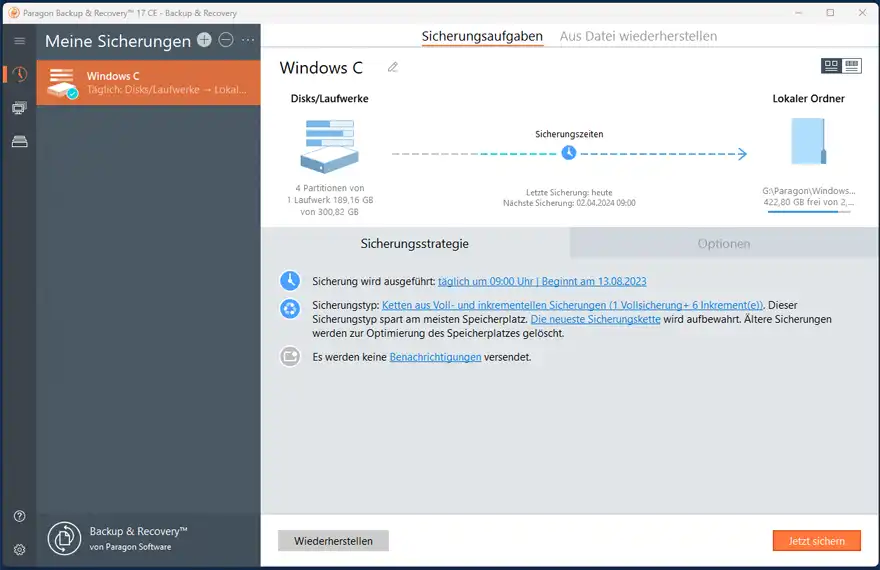Open the Aus Datei wiederherstellen tab
This screenshot has height=570, width=880.
point(638,36)
